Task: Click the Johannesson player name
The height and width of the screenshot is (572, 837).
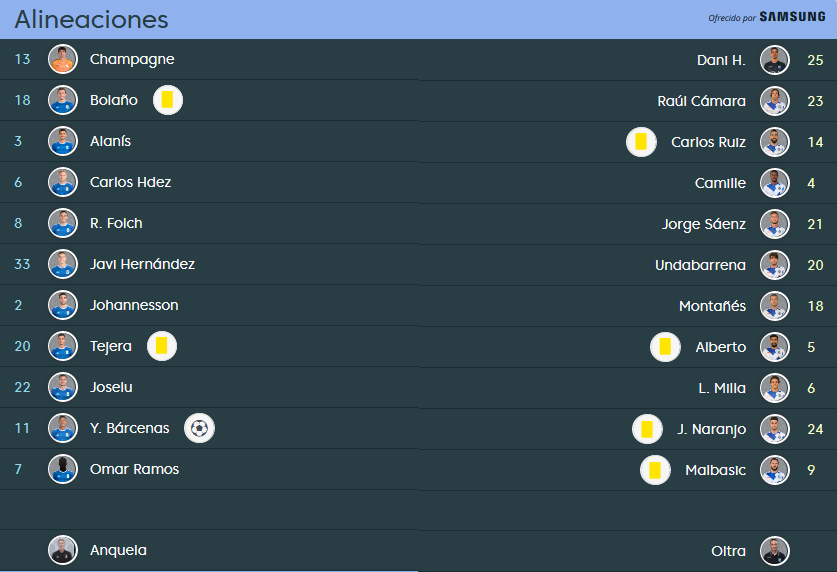Action: tap(134, 305)
